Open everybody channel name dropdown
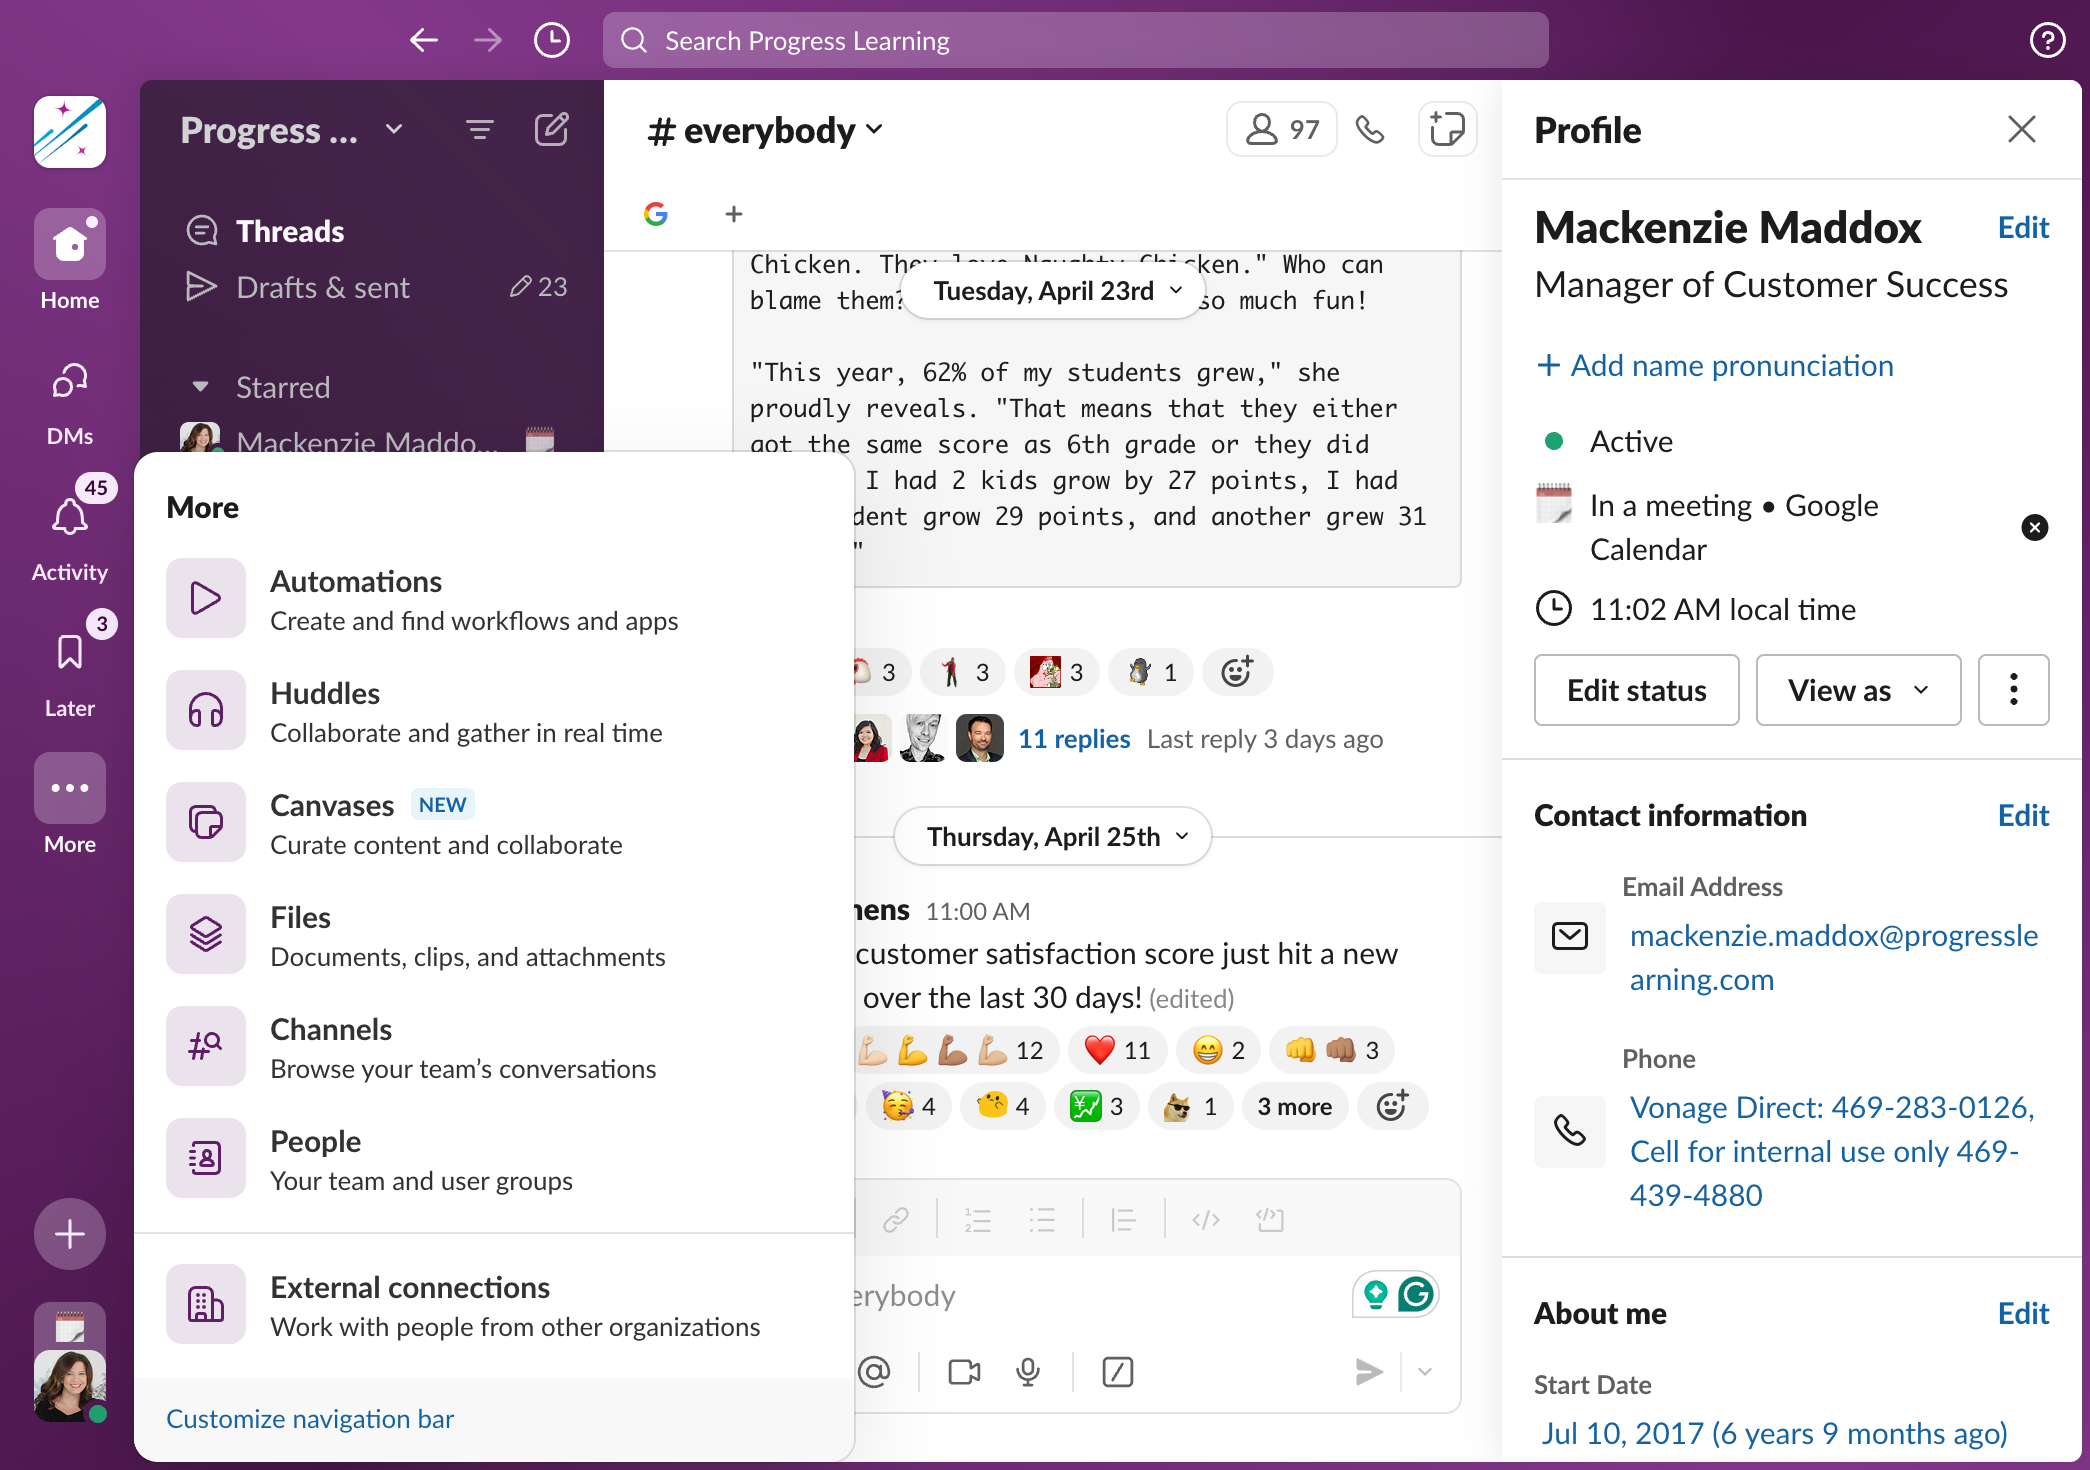The height and width of the screenshot is (1470, 2090). [766, 130]
